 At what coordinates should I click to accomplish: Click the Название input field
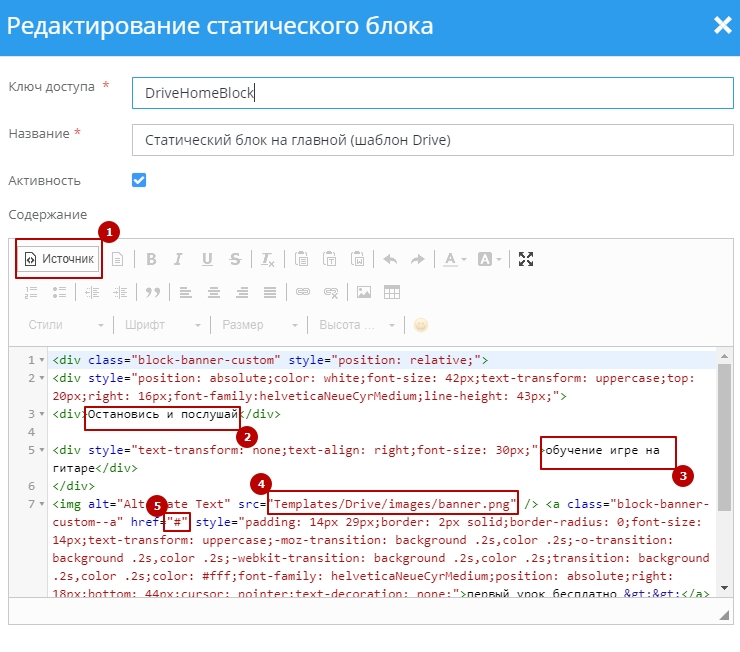click(433, 140)
